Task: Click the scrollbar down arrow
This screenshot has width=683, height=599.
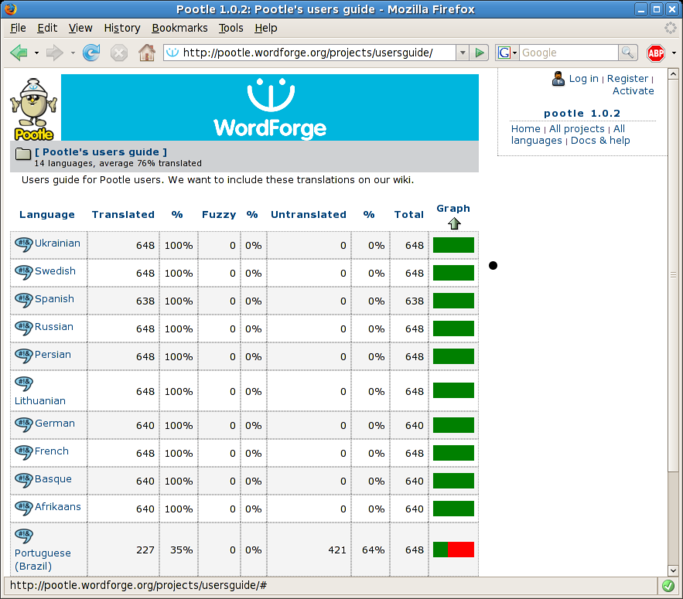Action: [673, 570]
